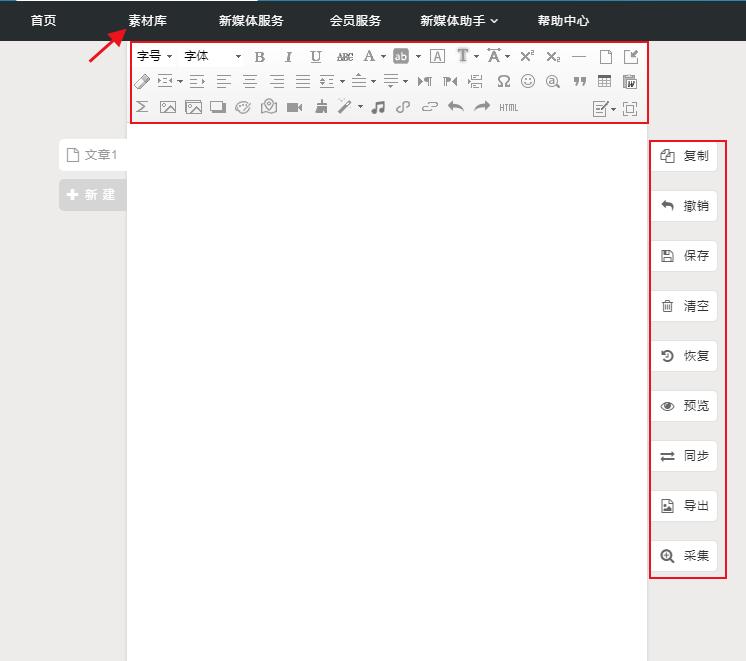Toggle superscript formatting
The width and height of the screenshot is (746, 661).
click(527, 56)
